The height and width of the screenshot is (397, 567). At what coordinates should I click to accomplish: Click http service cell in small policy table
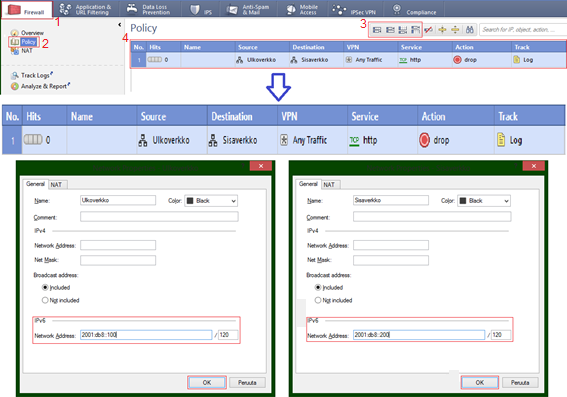point(425,60)
